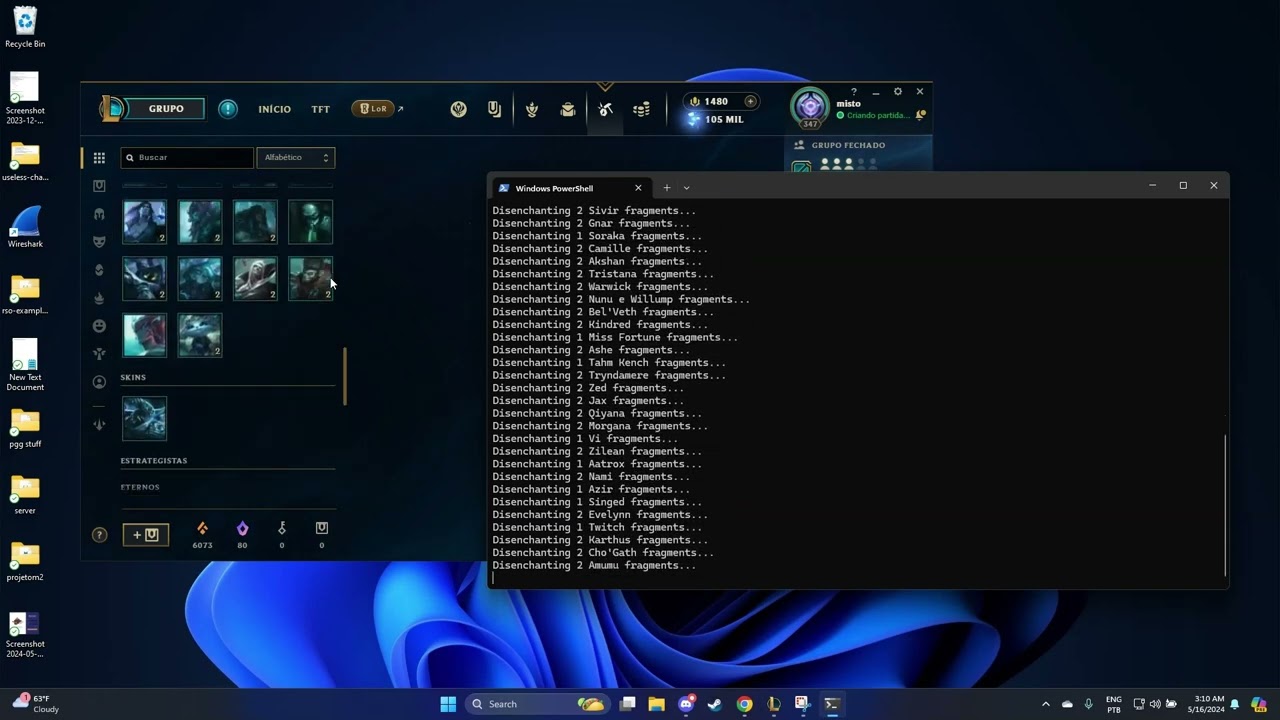This screenshot has width=1280, height=720.
Task: Select the flame filter icon in loot sidebar
Action: (x=99, y=298)
